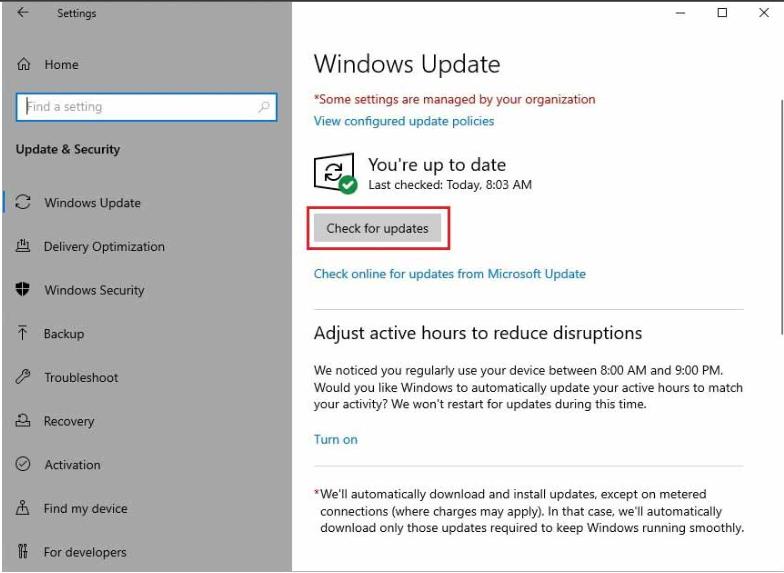
Task: Click the back arrow icon
Action: click(23, 13)
